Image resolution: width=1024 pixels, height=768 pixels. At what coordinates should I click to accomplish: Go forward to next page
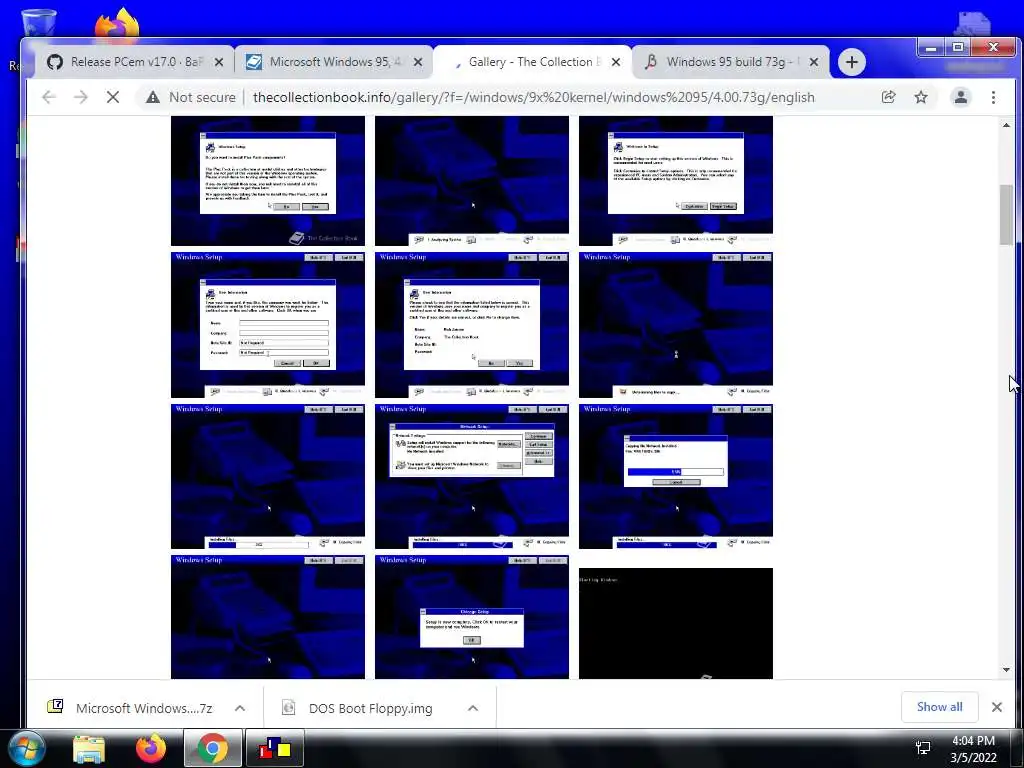[81, 97]
